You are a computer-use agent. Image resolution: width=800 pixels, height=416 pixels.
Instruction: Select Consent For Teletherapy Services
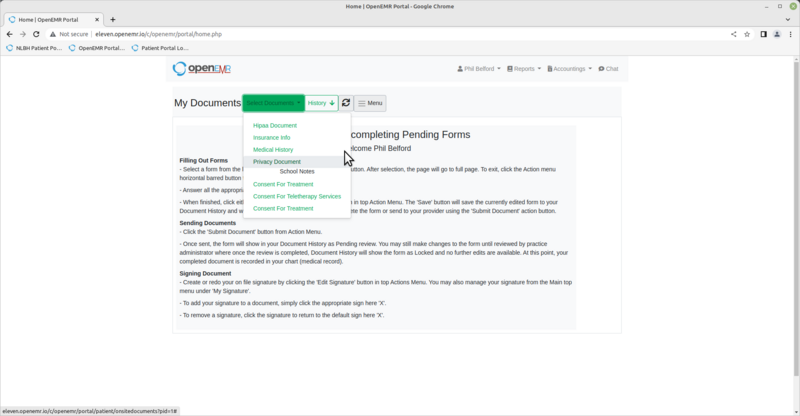(297, 196)
